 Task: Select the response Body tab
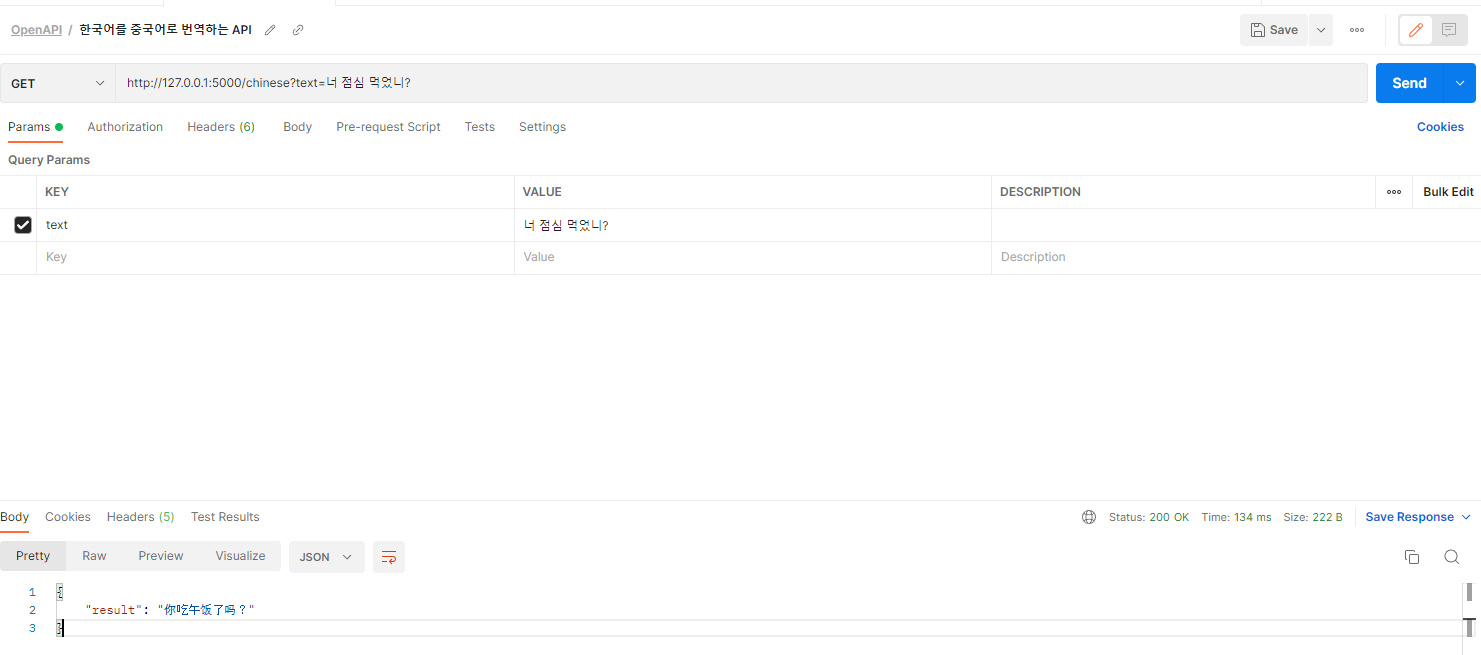(14, 517)
